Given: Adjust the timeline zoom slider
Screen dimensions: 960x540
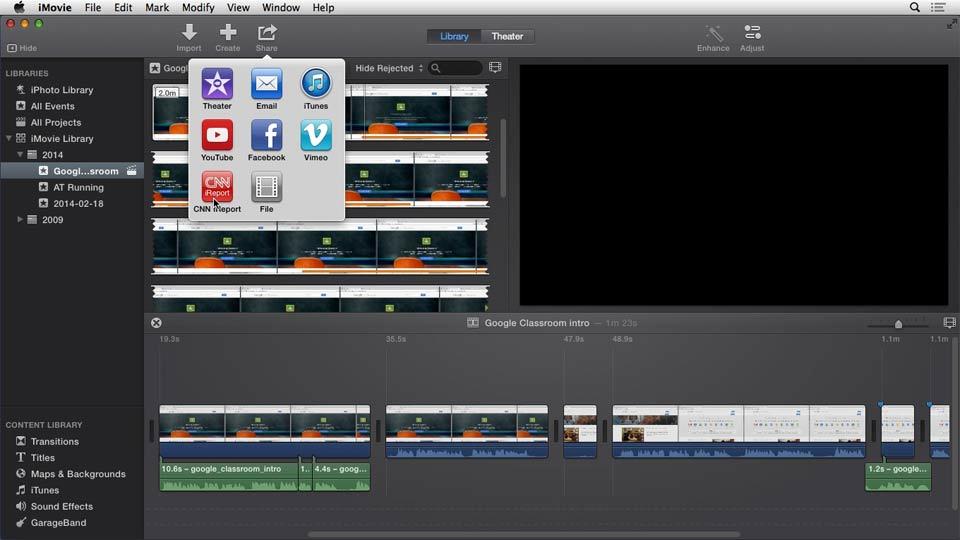Looking at the screenshot, I should (x=898, y=324).
